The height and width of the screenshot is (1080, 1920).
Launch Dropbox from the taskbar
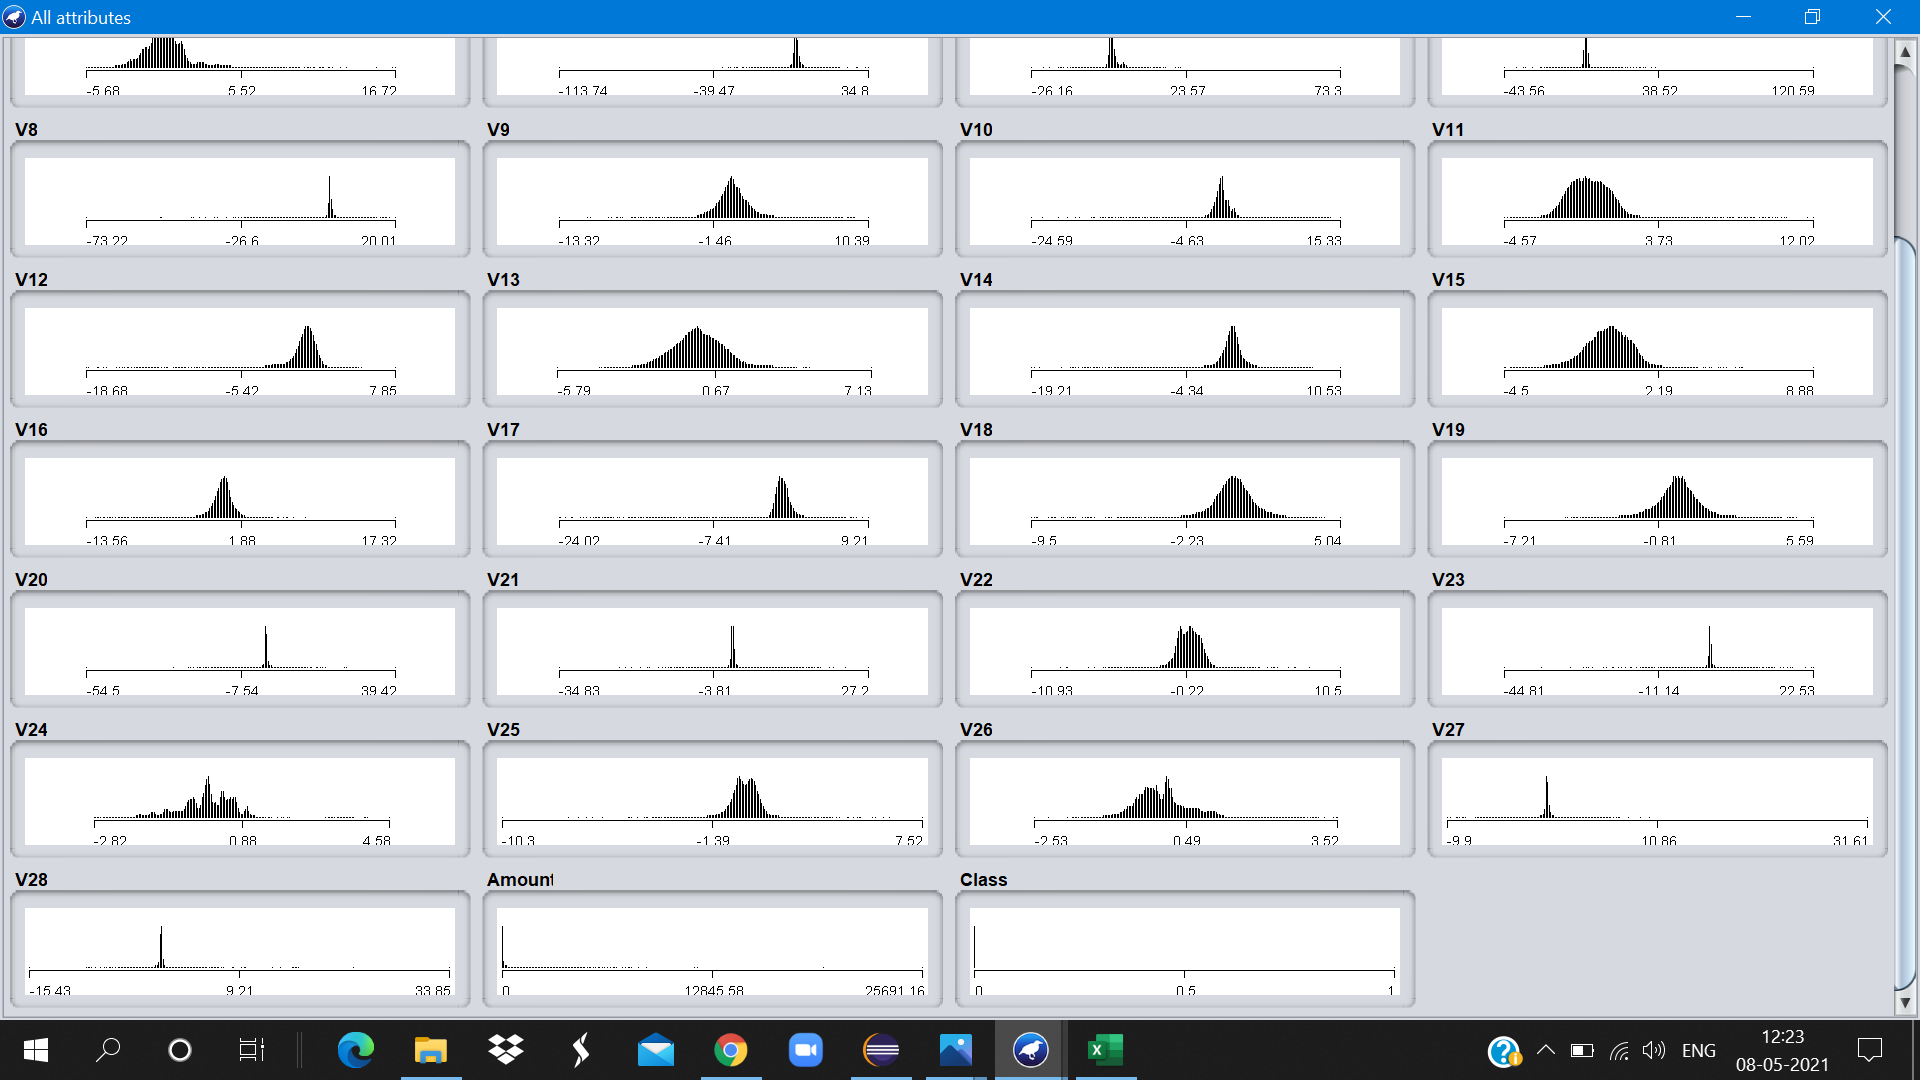(506, 1050)
